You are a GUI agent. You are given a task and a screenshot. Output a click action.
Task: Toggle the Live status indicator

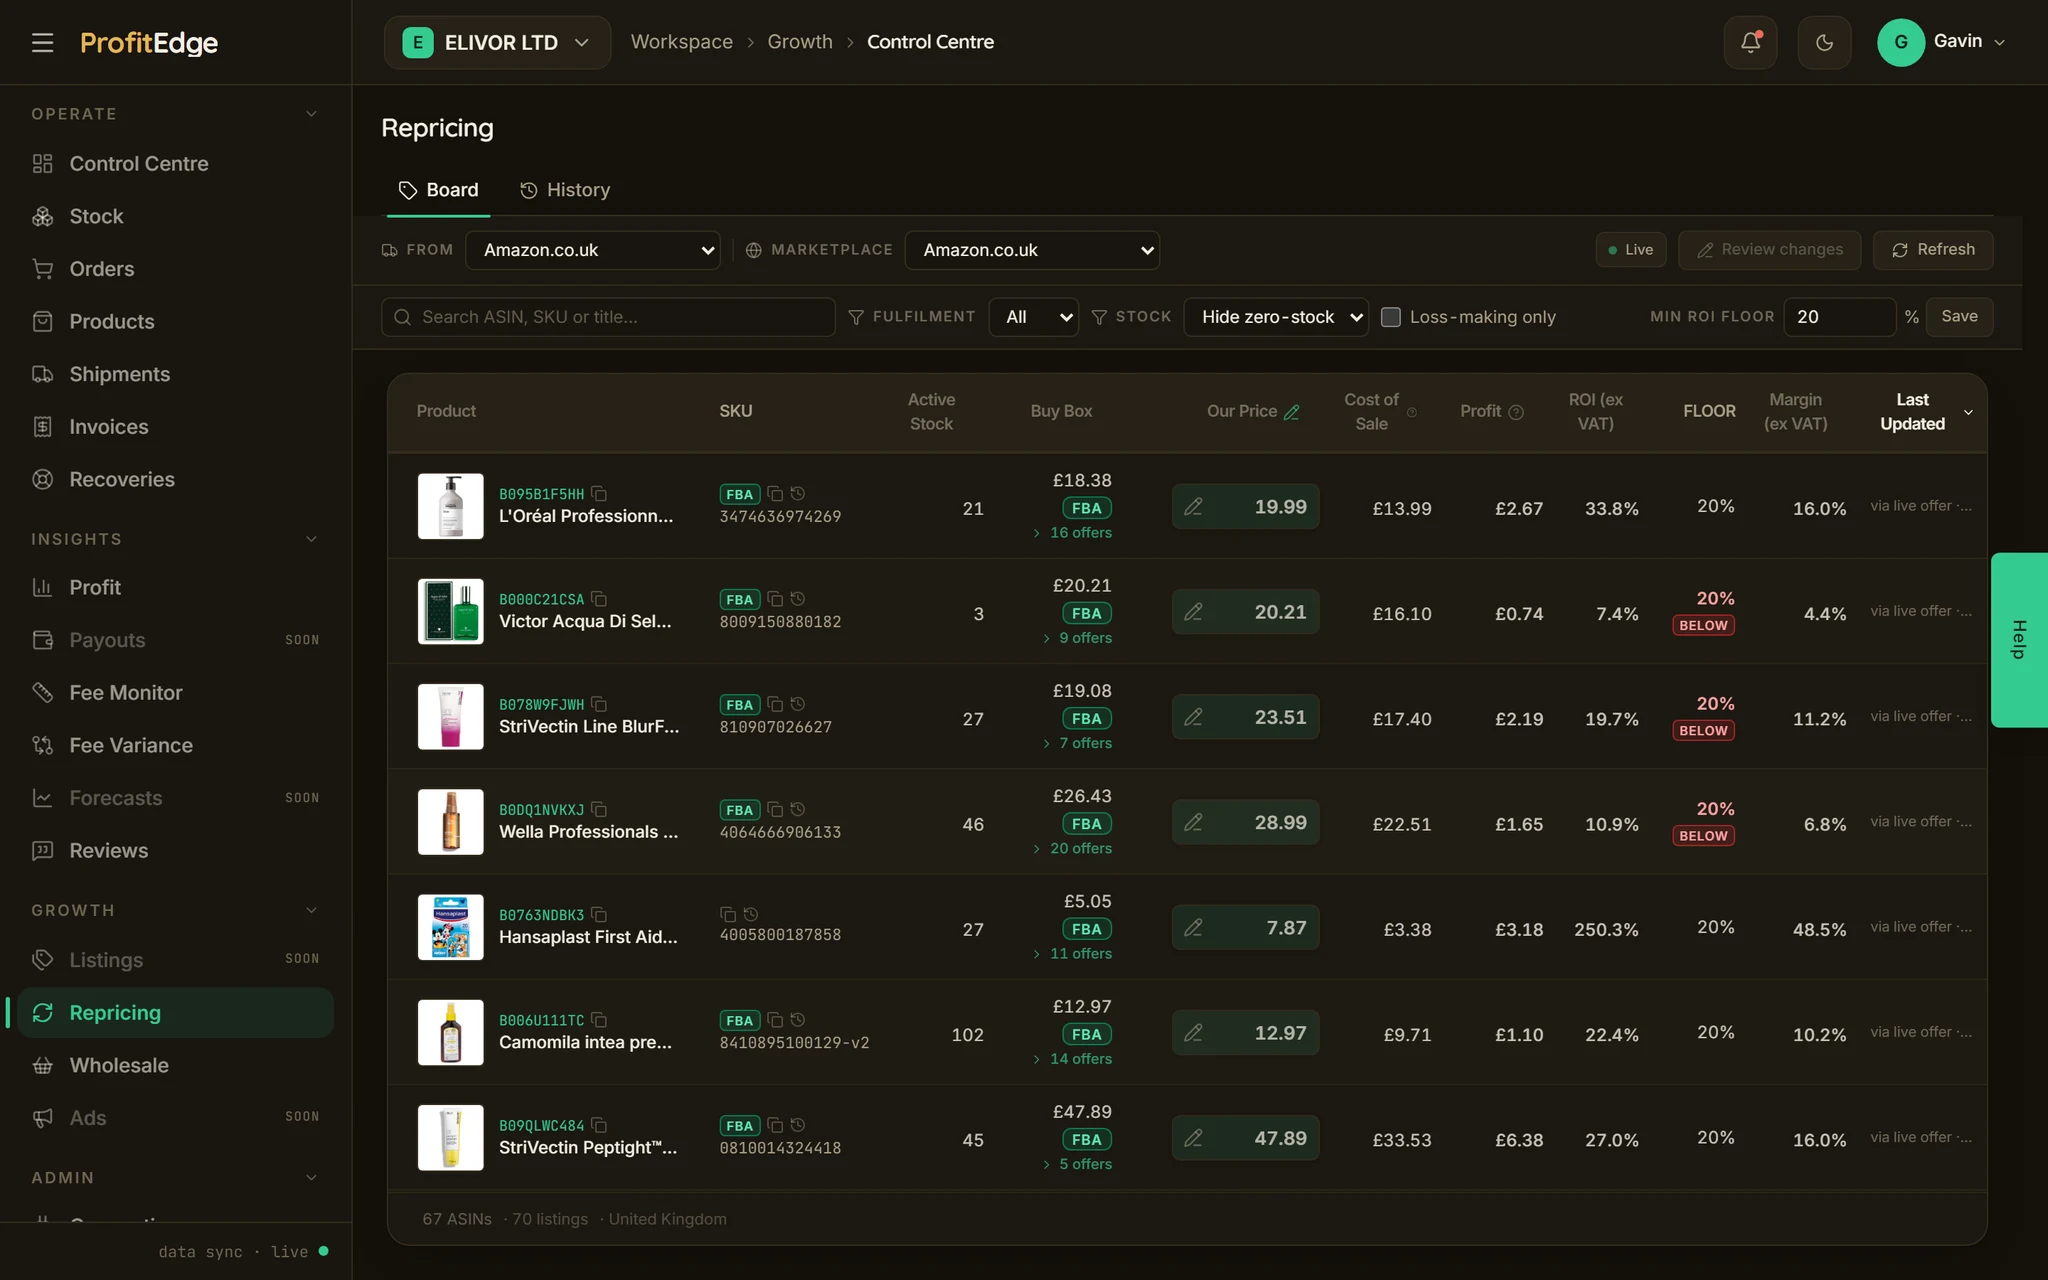1630,250
